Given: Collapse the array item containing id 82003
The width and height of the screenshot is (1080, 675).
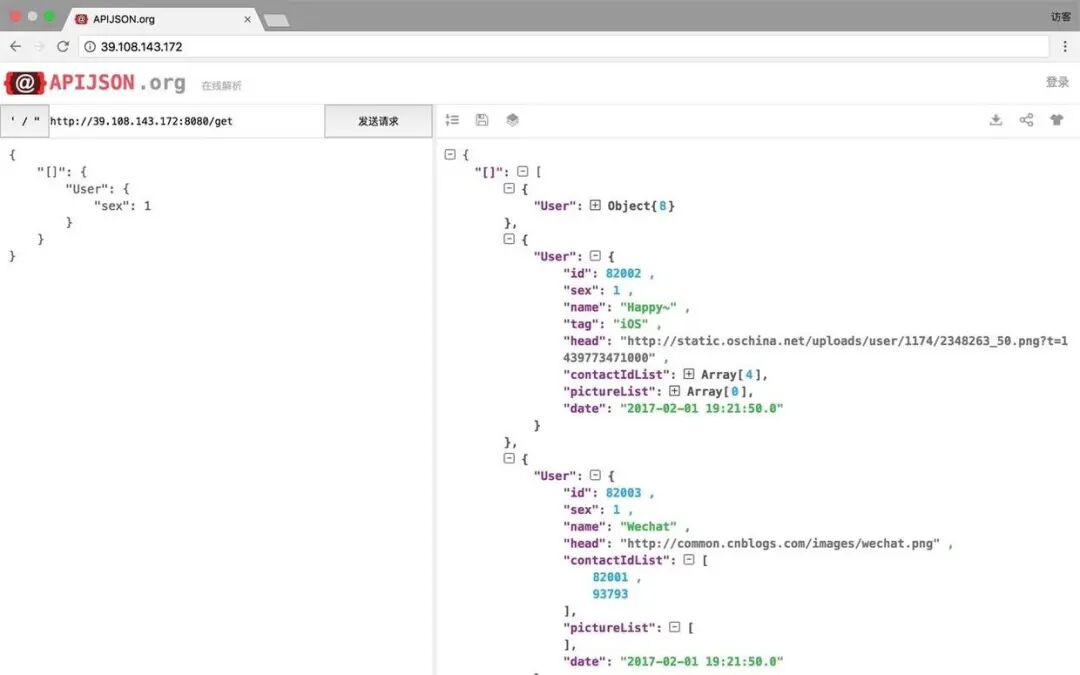Looking at the screenshot, I should pyautogui.click(x=509, y=458).
